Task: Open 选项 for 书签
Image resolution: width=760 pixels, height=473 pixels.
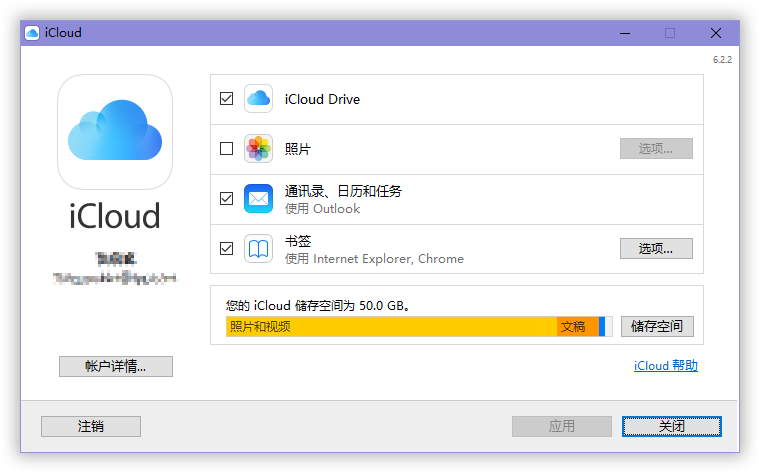Action: pos(656,249)
